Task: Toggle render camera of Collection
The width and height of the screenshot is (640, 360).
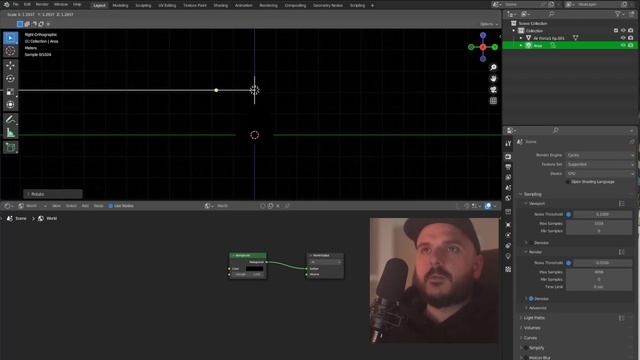Action: [631, 31]
